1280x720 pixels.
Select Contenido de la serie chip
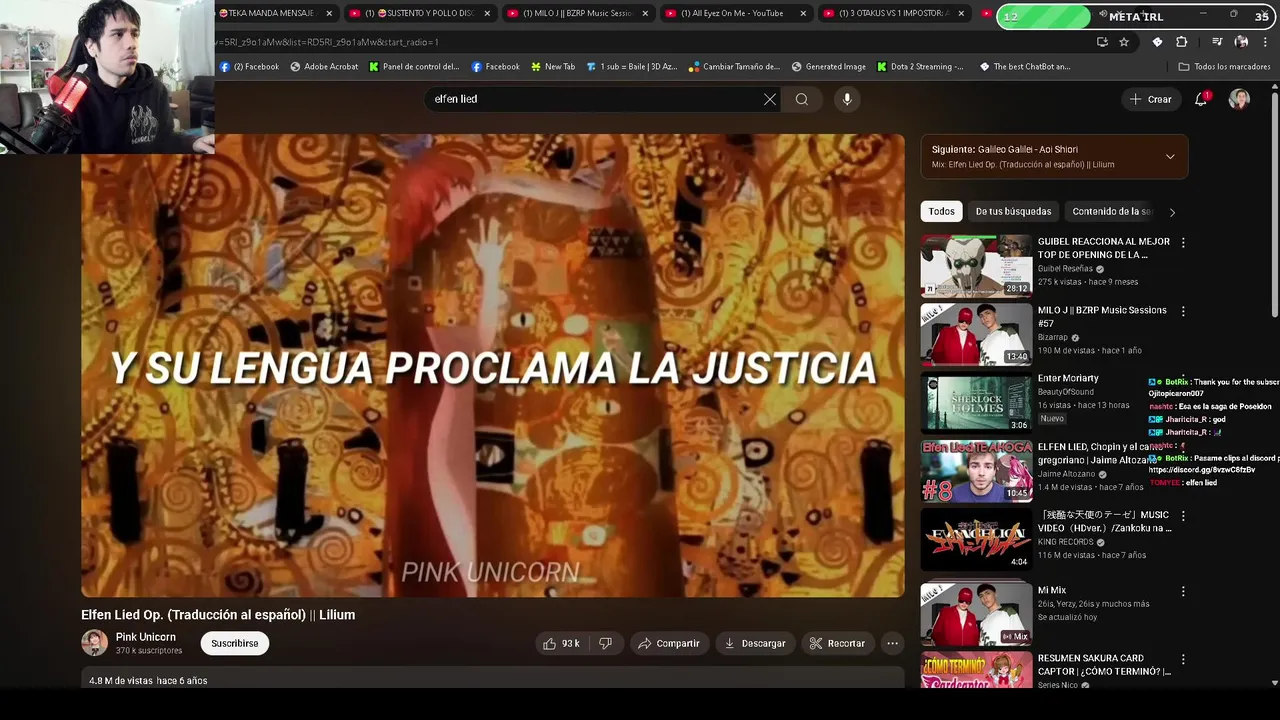point(1111,211)
